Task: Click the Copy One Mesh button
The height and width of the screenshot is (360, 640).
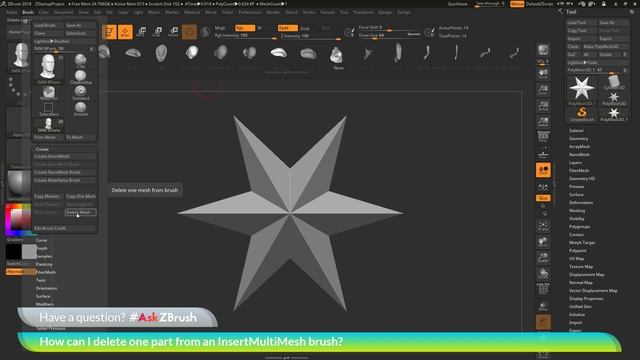Action: coord(81,196)
